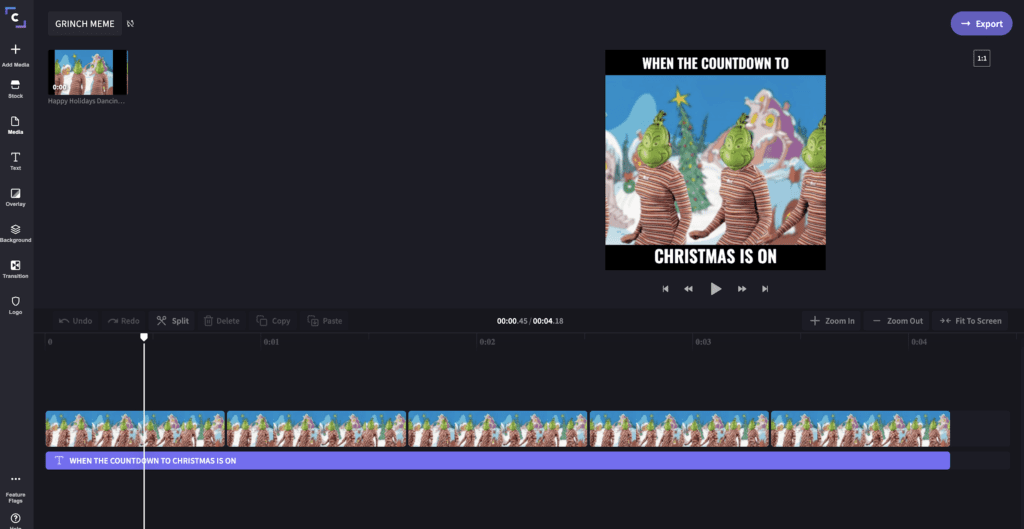
Task: Open the Media panel
Action: point(16,125)
